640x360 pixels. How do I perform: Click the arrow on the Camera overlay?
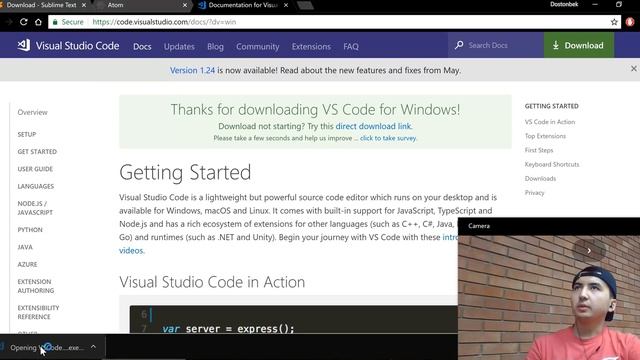pyautogui.click(x=589, y=251)
